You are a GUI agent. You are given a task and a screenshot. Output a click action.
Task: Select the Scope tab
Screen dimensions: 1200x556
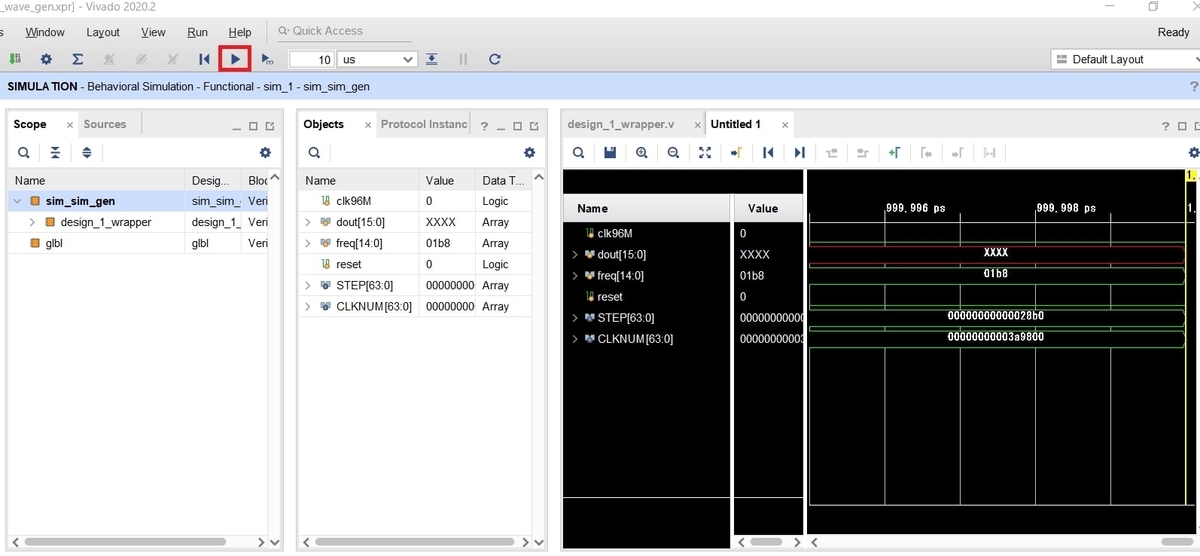(30, 124)
